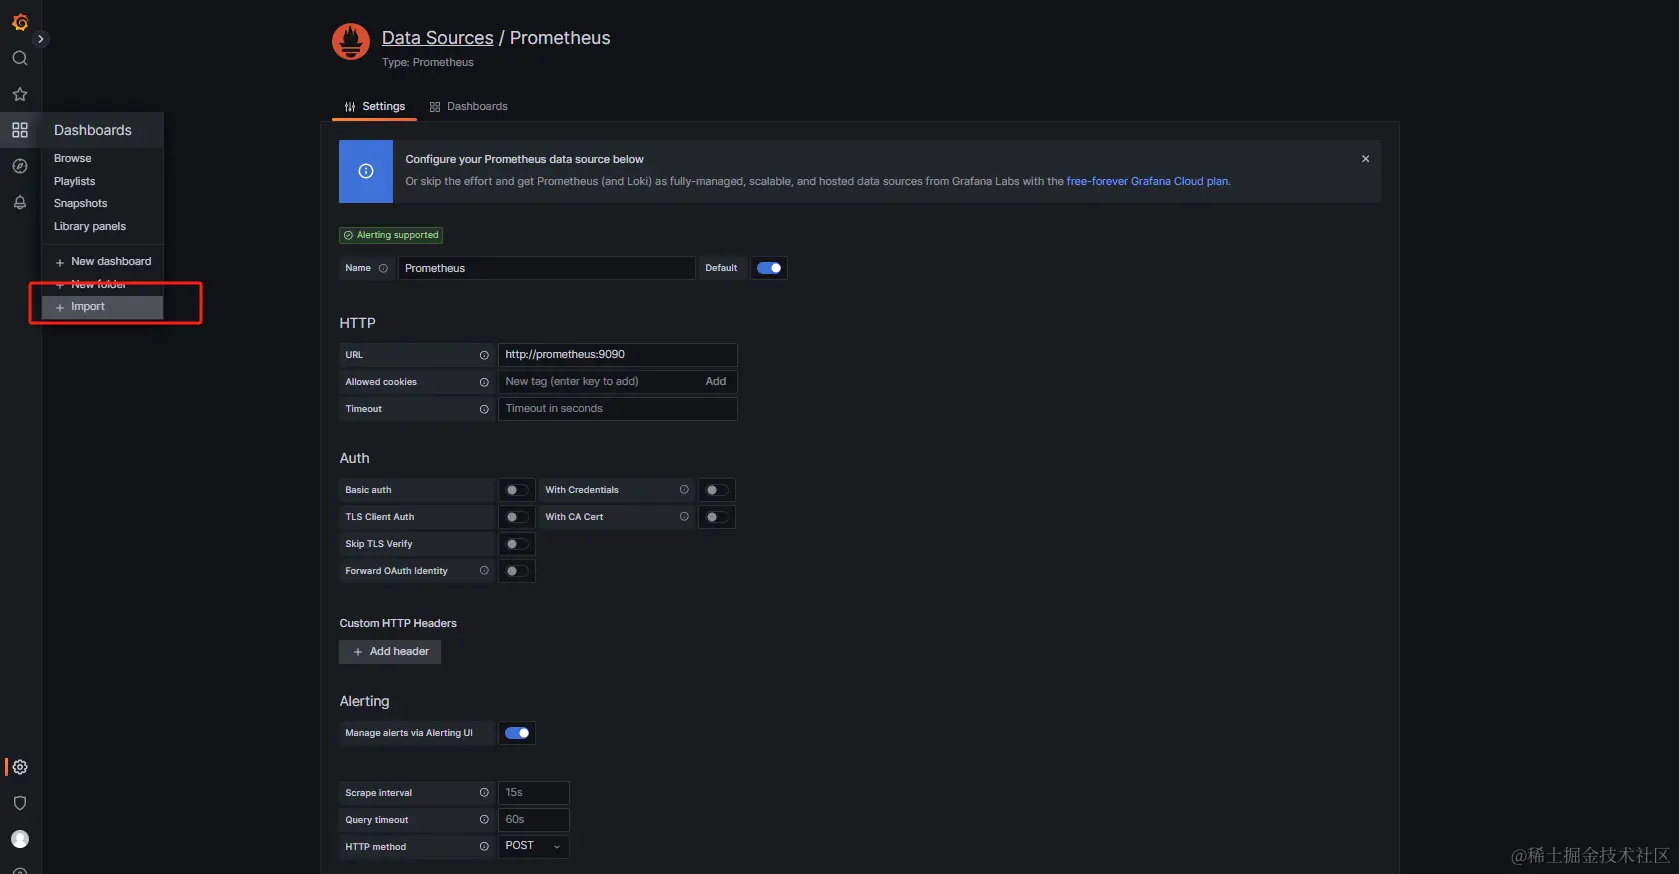1679x874 pixels.
Task: Open Playlists from the Dashboards menu
Action: pyautogui.click(x=75, y=181)
